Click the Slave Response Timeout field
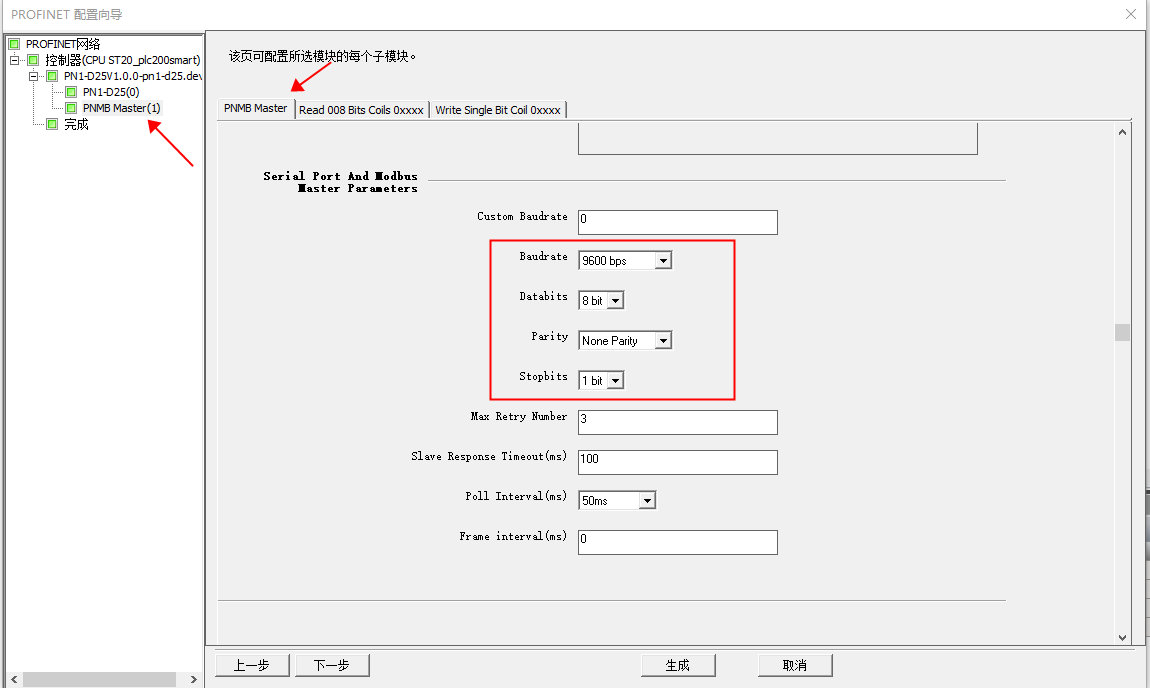The width and height of the screenshot is (1150, 688). click(x=677, y=462)
